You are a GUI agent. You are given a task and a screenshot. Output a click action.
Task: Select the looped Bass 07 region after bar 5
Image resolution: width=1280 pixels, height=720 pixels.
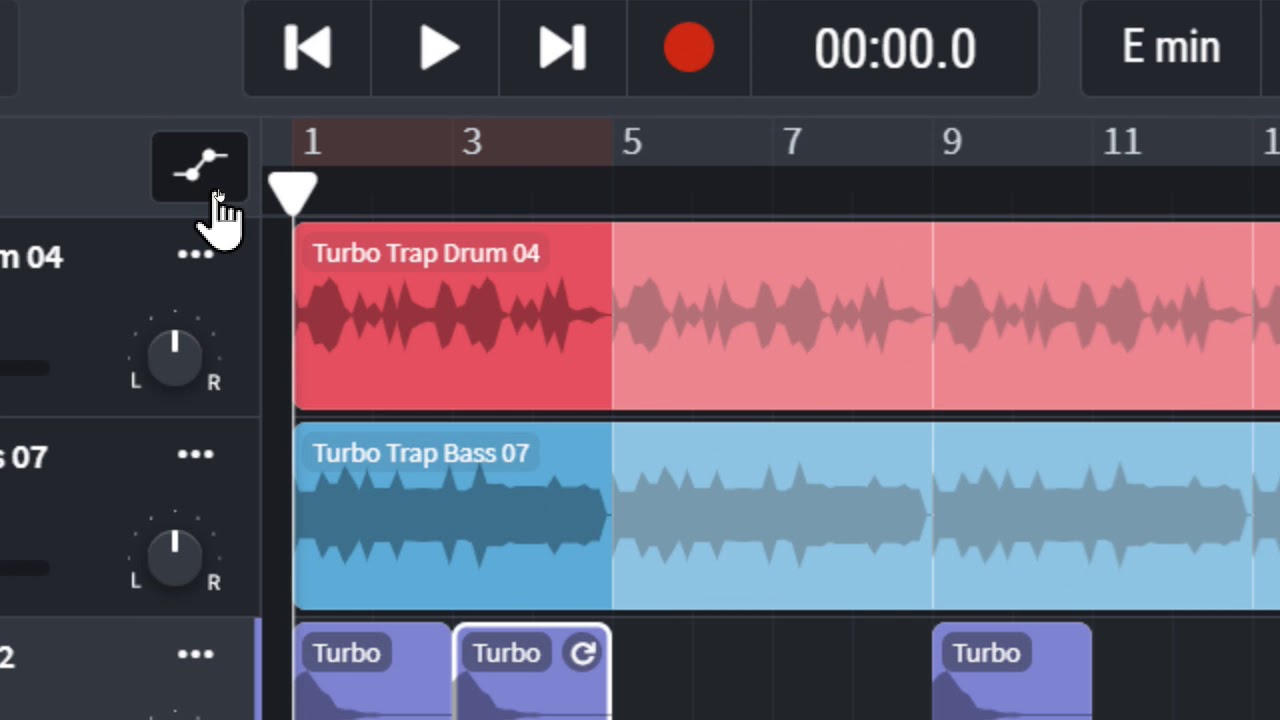[x=772, y=516]
